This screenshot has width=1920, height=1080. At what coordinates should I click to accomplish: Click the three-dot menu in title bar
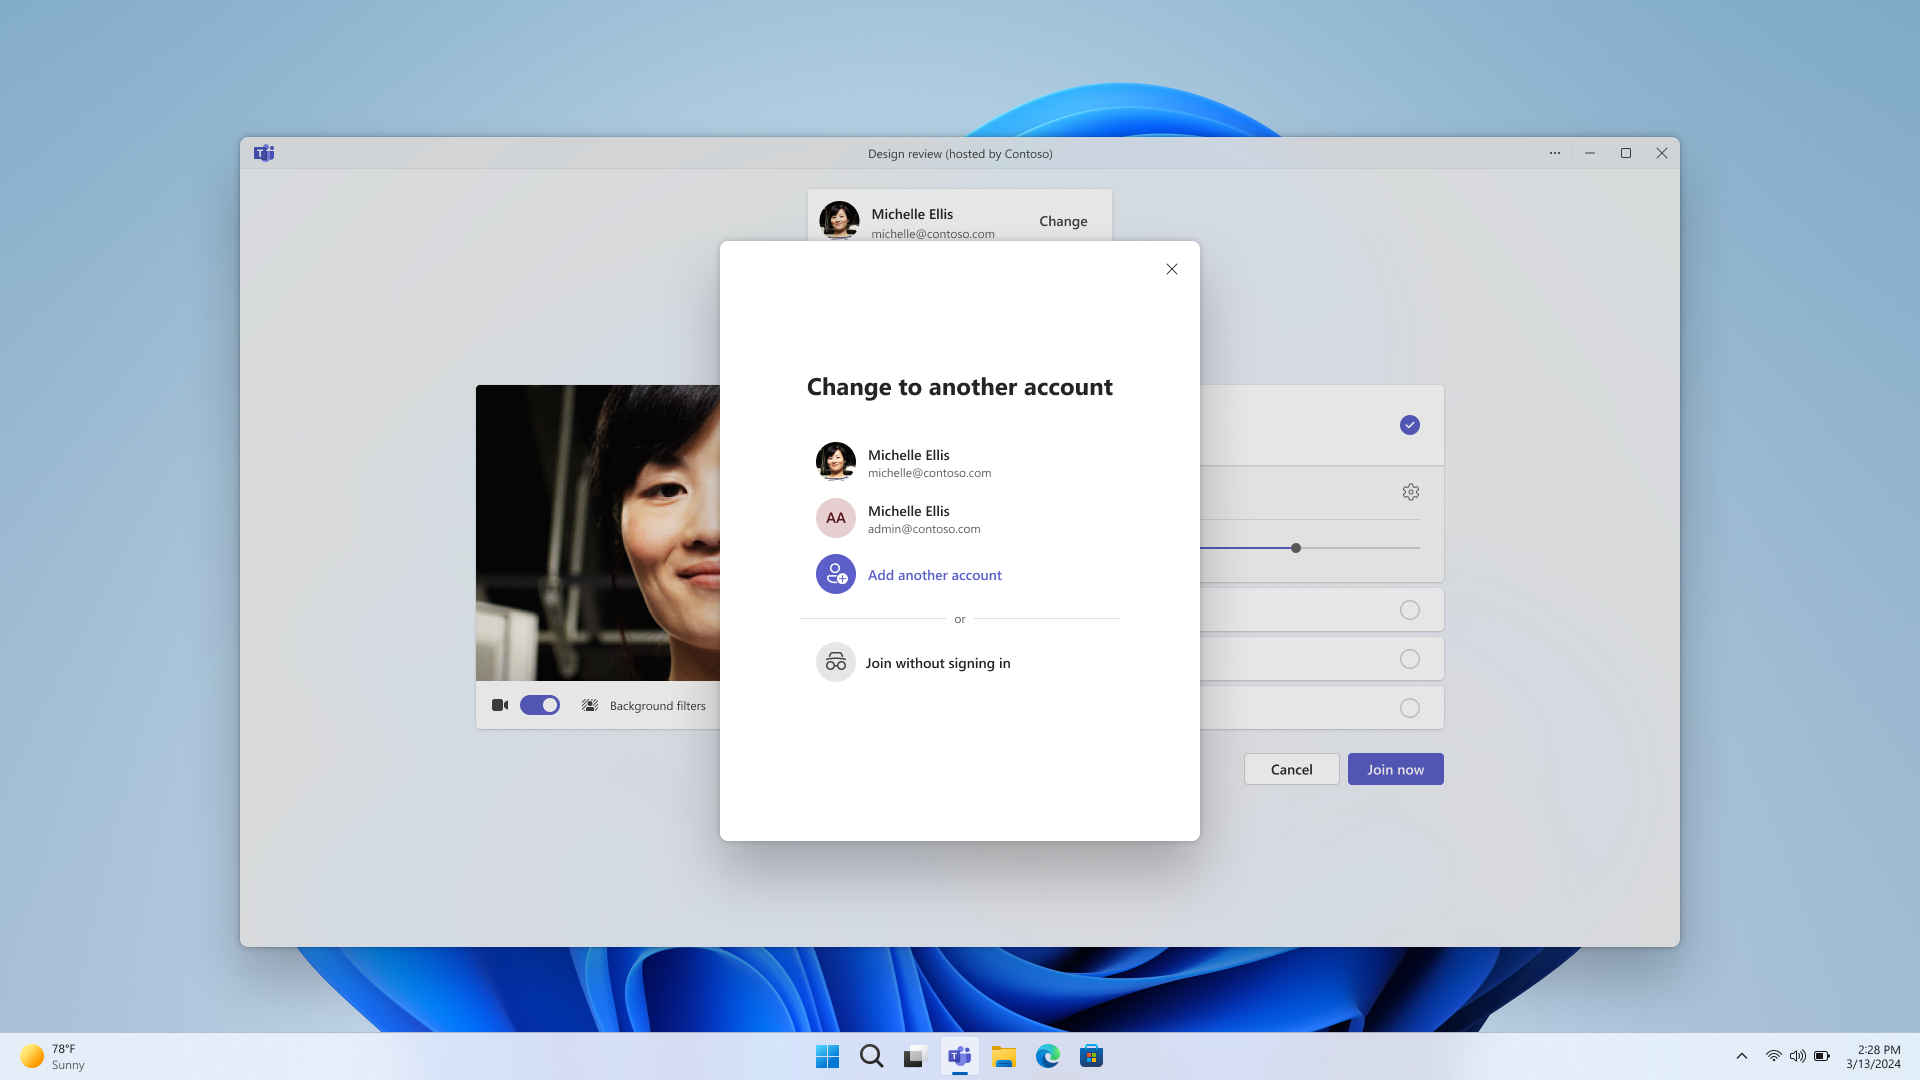click(x=1555, y=153)
